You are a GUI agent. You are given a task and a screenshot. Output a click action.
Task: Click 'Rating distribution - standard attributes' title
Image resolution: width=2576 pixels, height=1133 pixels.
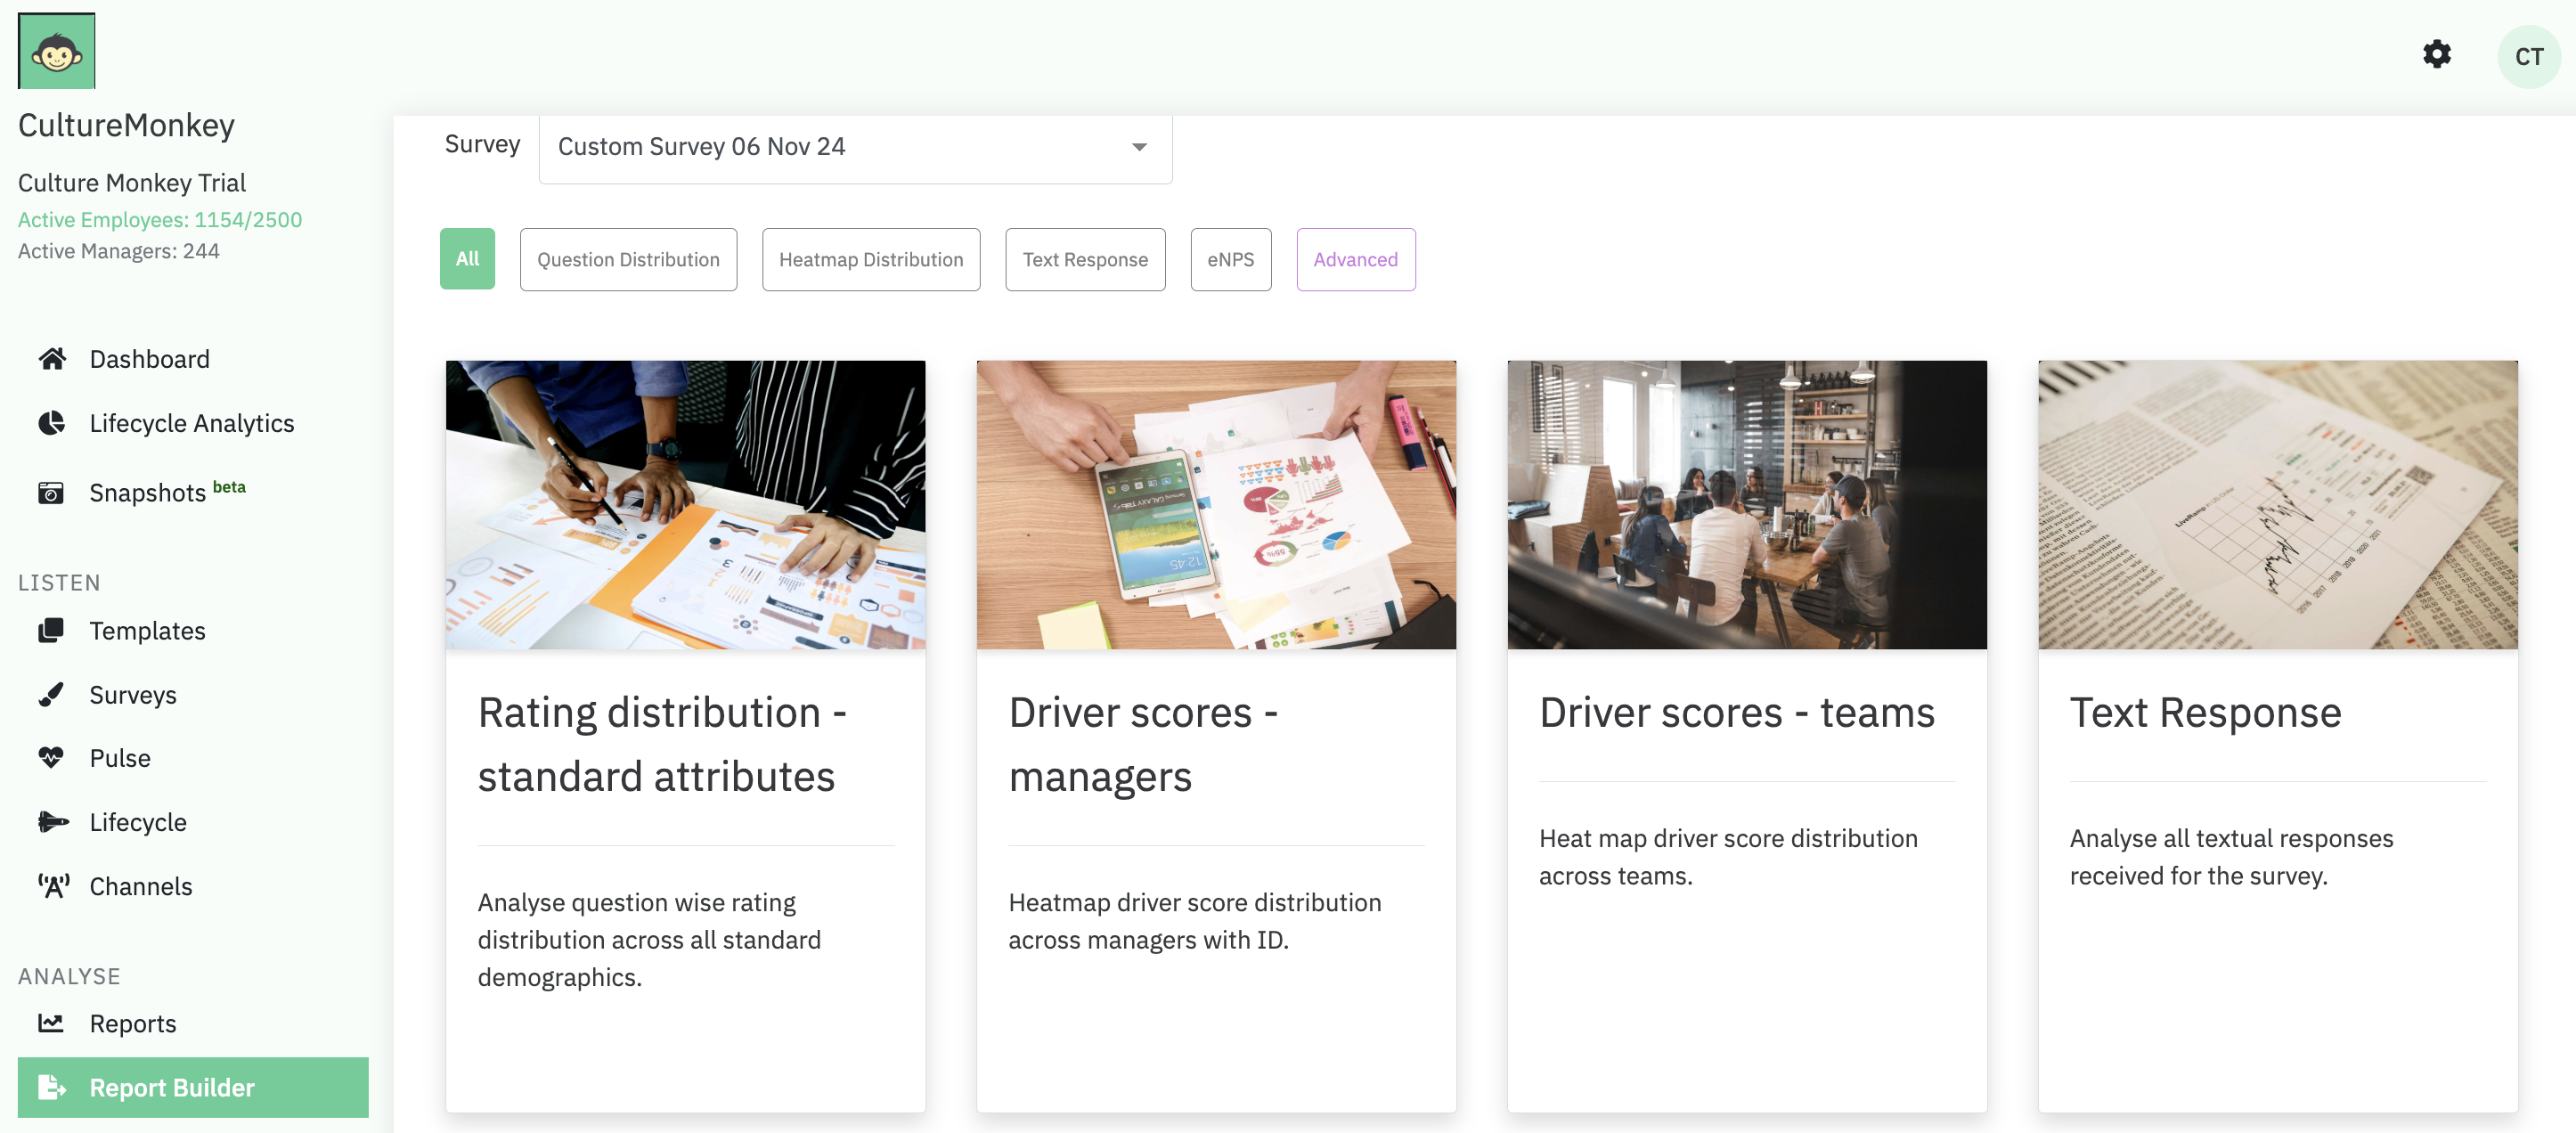(x=662, y=745)
